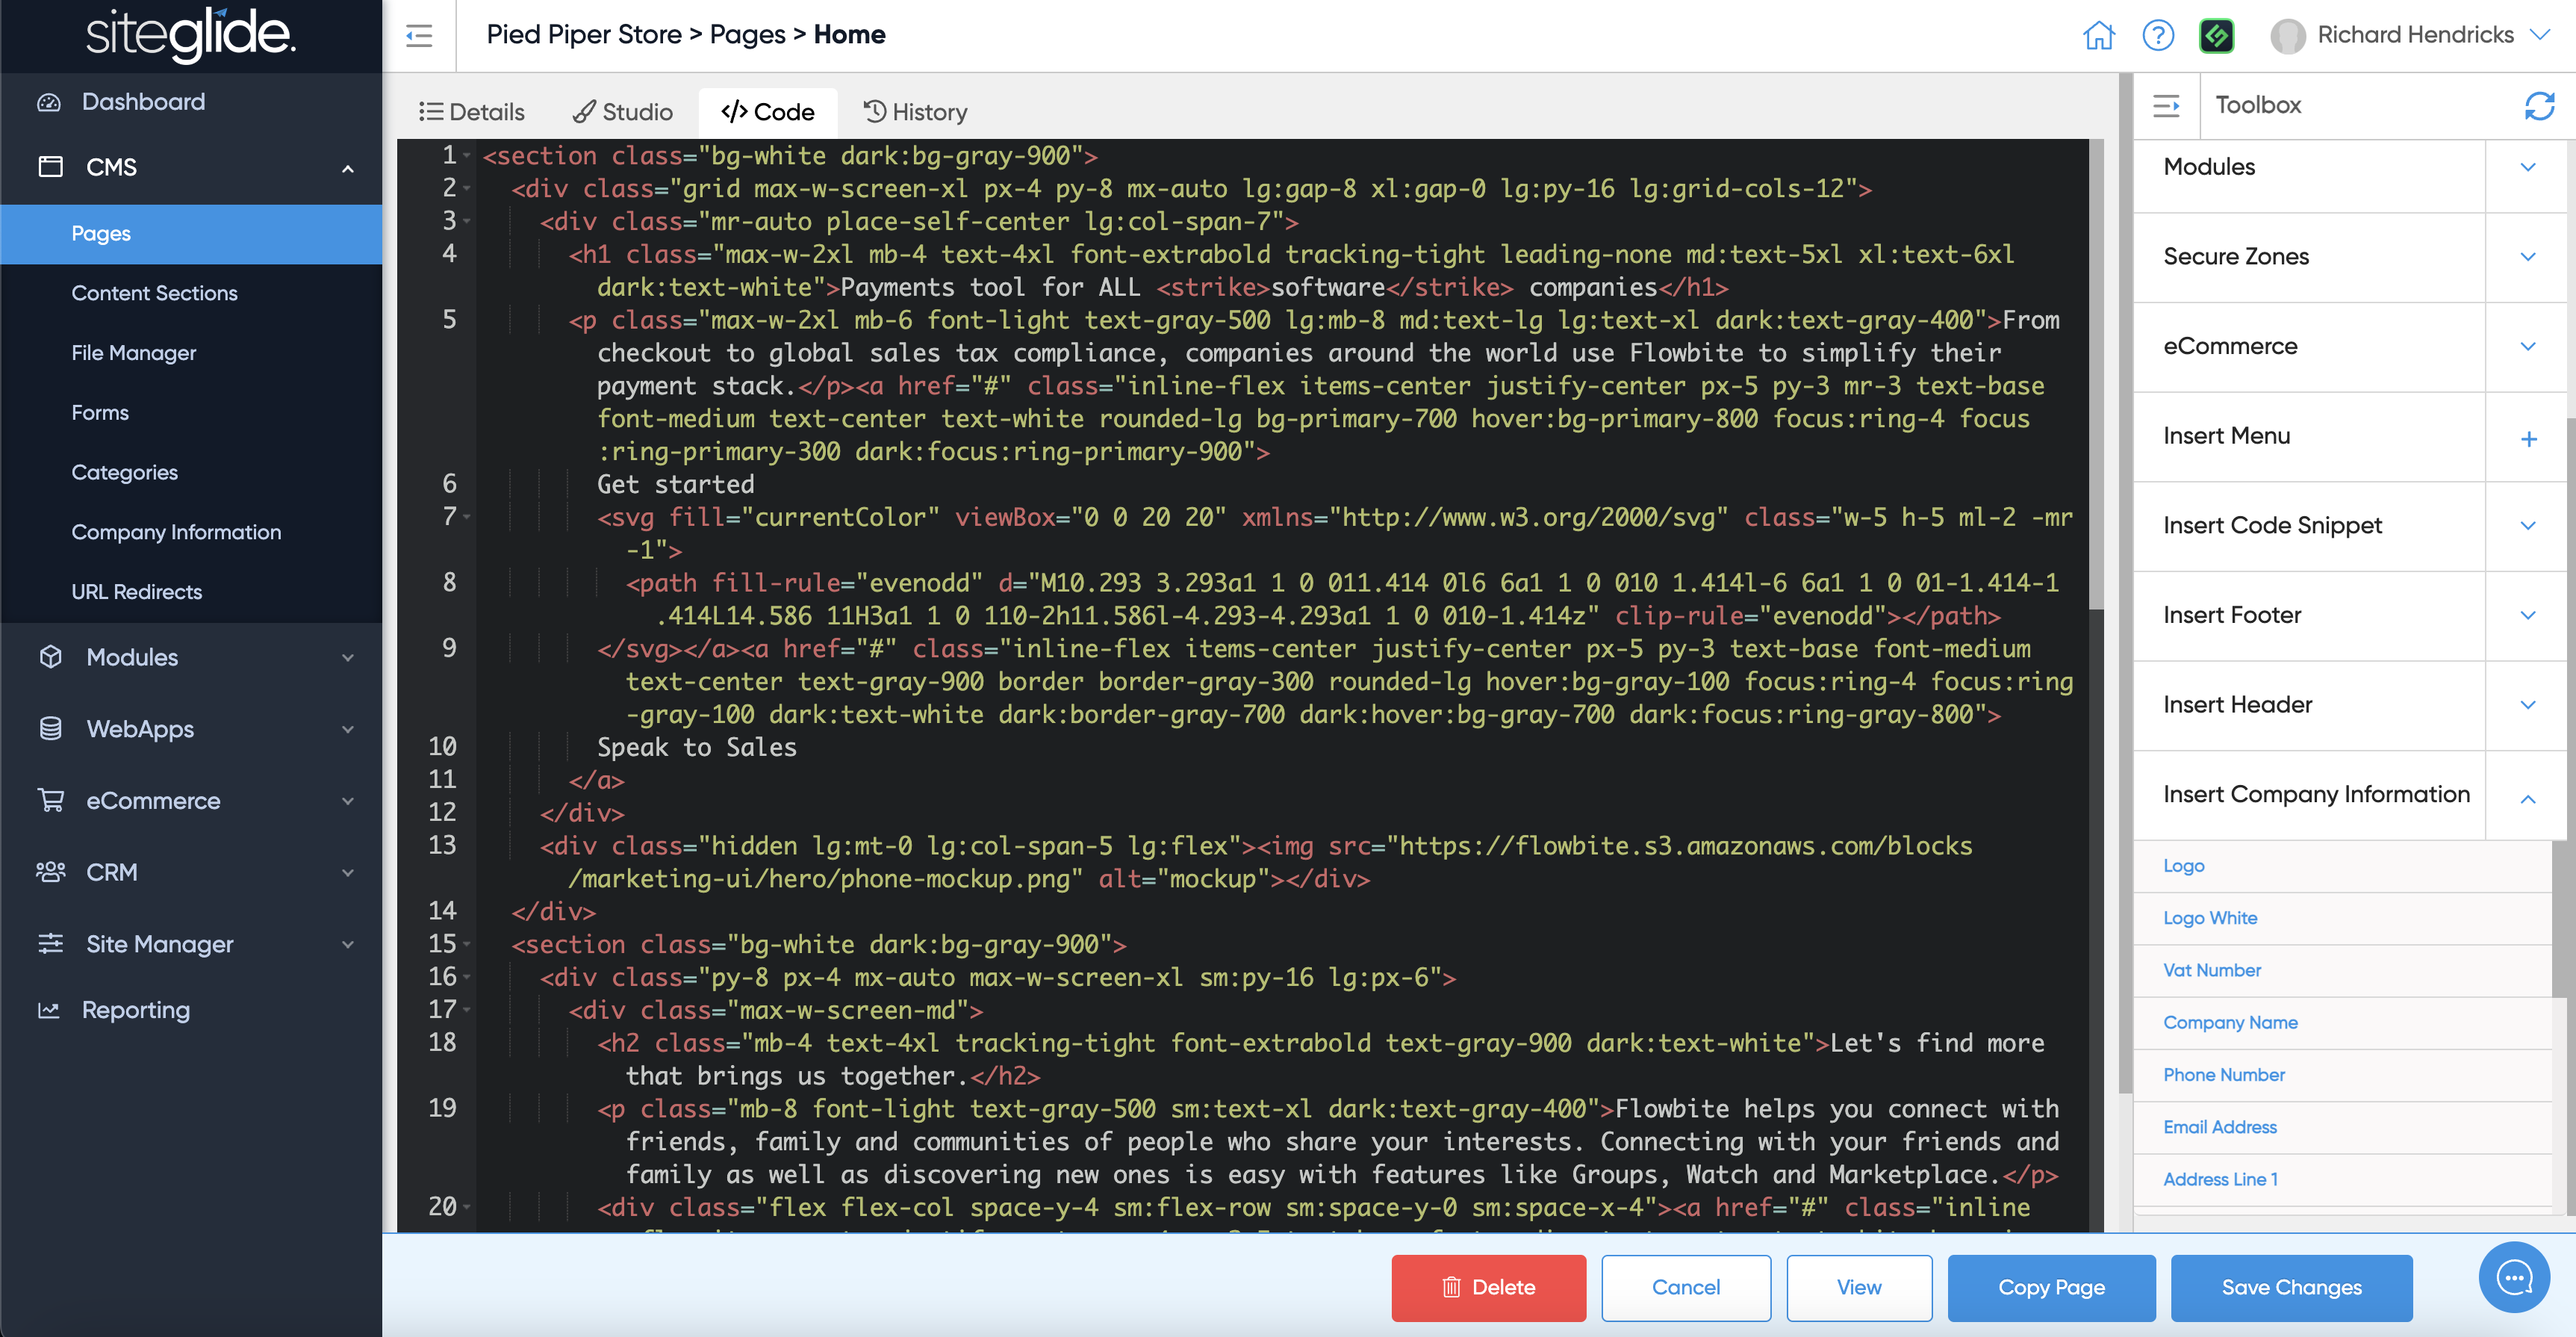This screenshot has height=1337, width=2576.
Task: Click the green Siteglide extension icon
Action: [x=2217, y=36]
